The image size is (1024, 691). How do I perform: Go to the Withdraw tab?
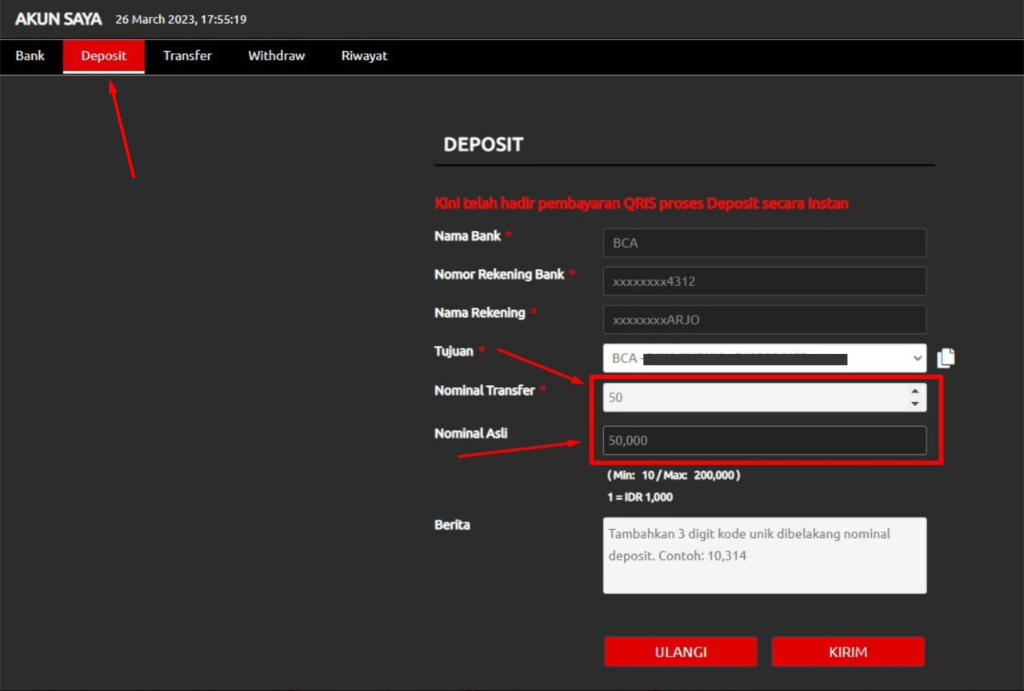[276, 56]
